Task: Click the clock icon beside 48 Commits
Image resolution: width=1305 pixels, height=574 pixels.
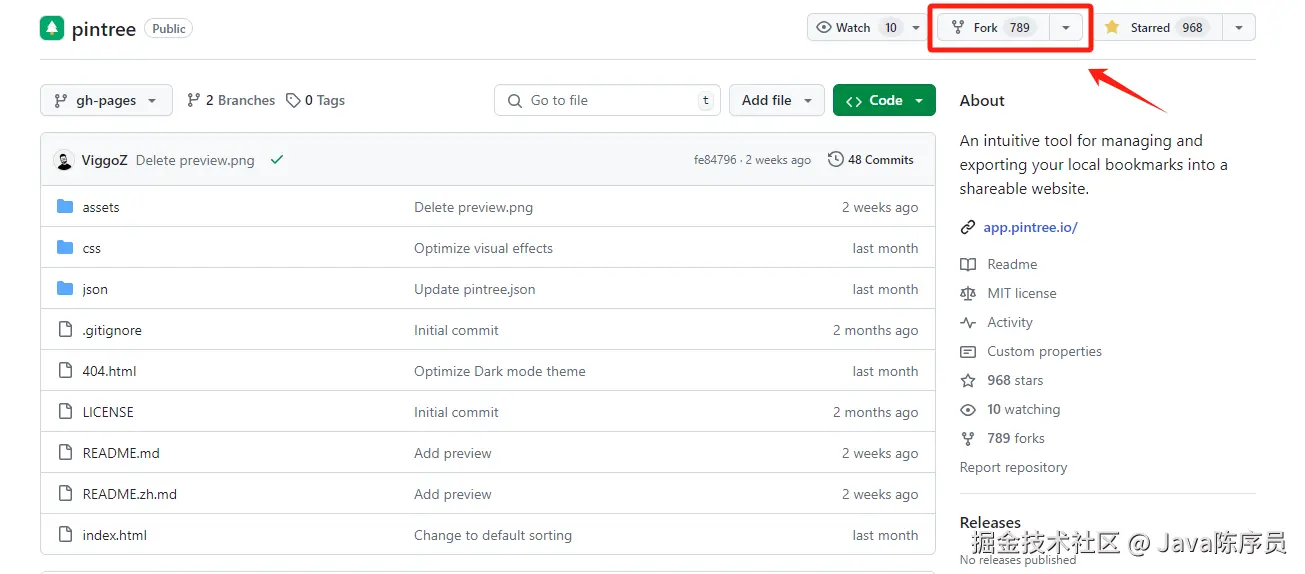Action: (x=836, y=160)
